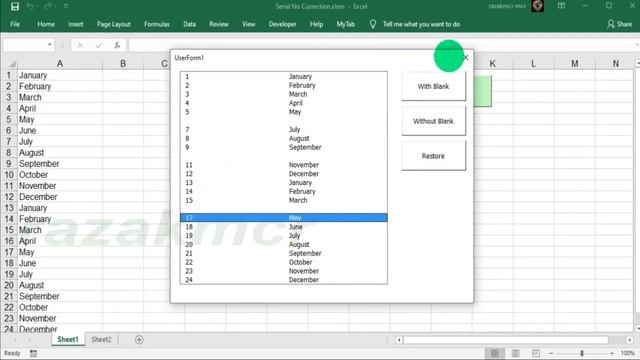Click the green shape behind the dialog
Image resolution: width=640 pixels, height=360 pixels.
pos(483,91)
